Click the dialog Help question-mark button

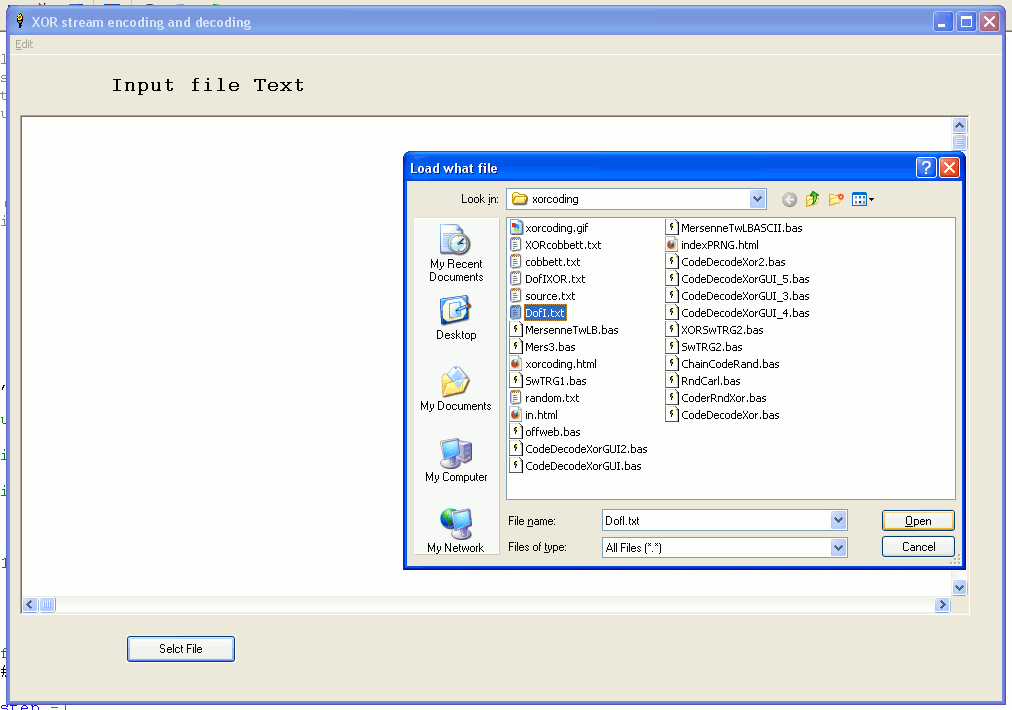pos(926,168)
